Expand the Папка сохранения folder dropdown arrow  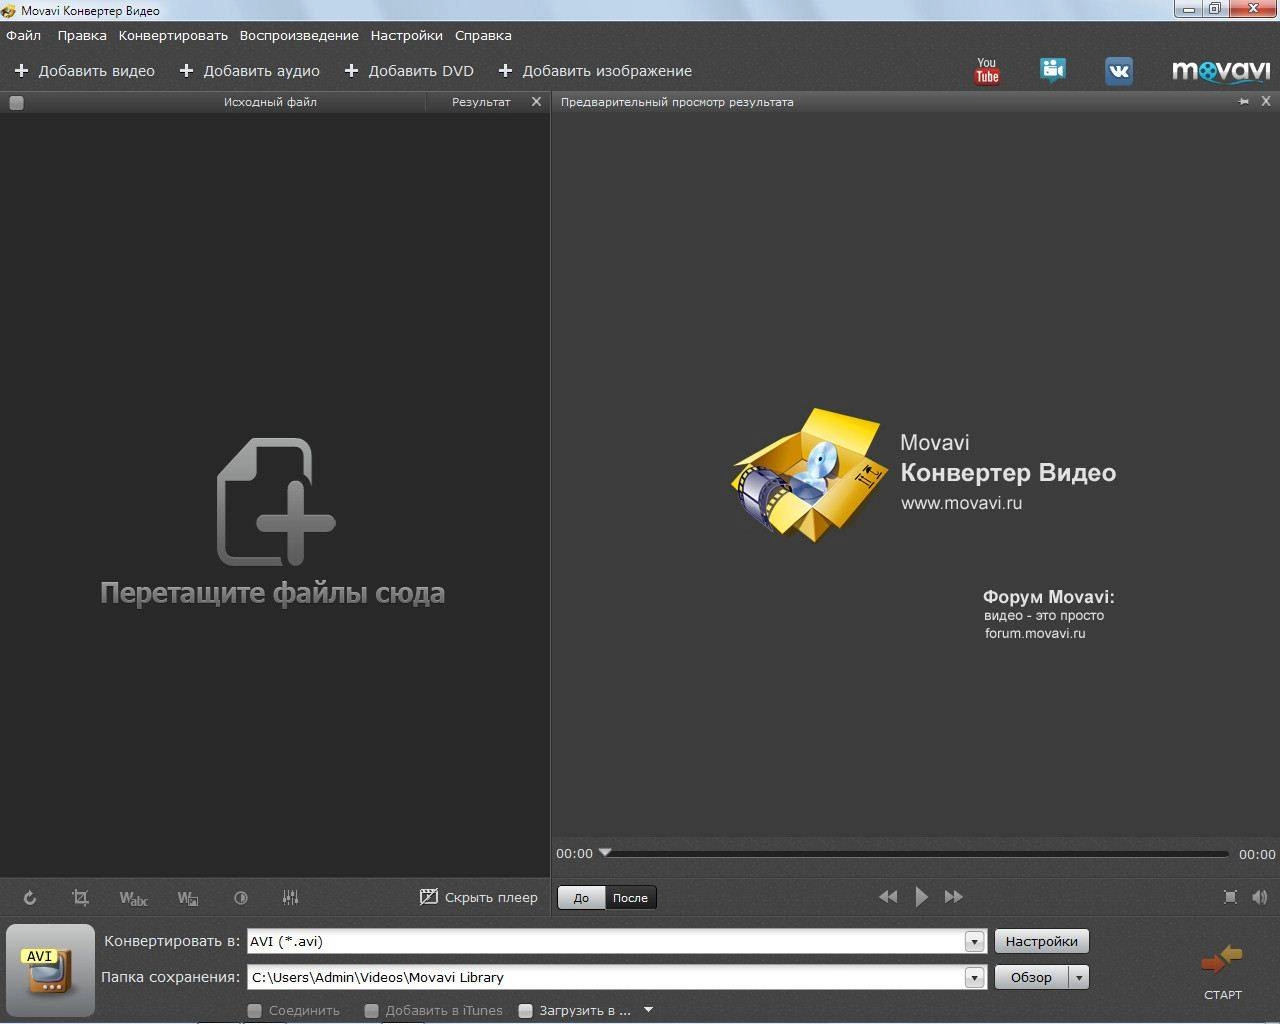tap(974, 977)
